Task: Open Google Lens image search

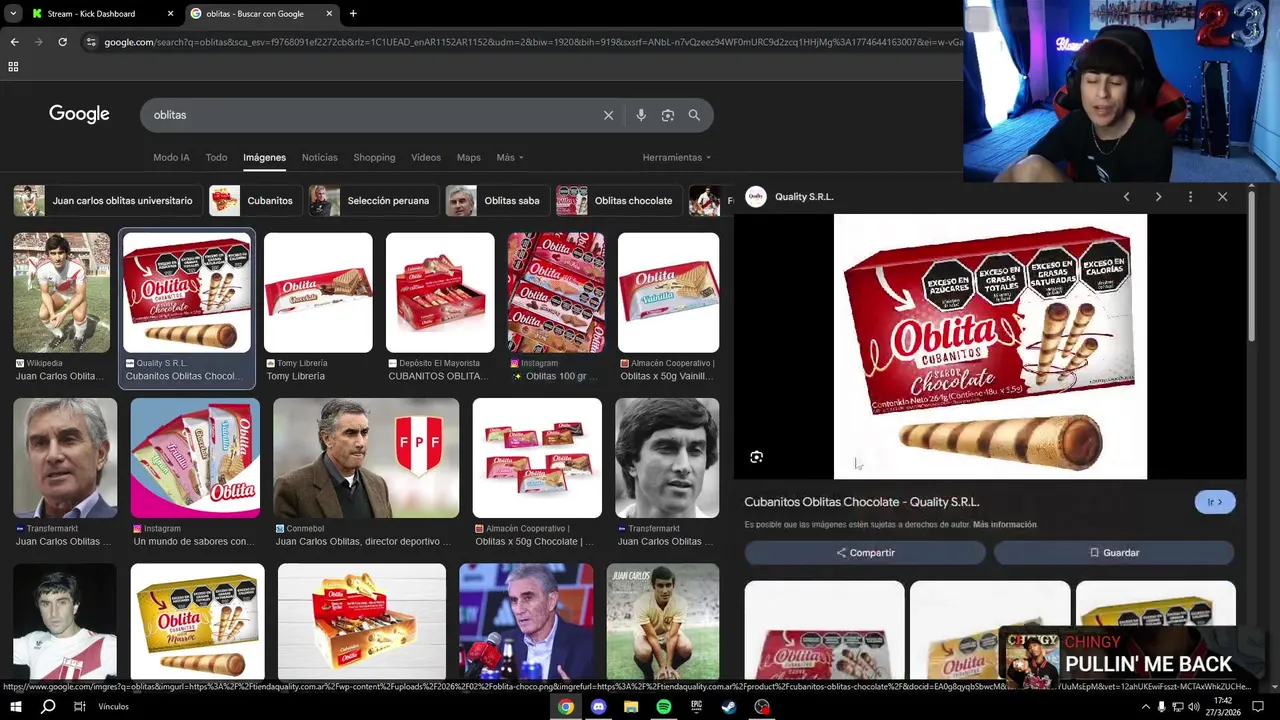Action: point(667,115)
